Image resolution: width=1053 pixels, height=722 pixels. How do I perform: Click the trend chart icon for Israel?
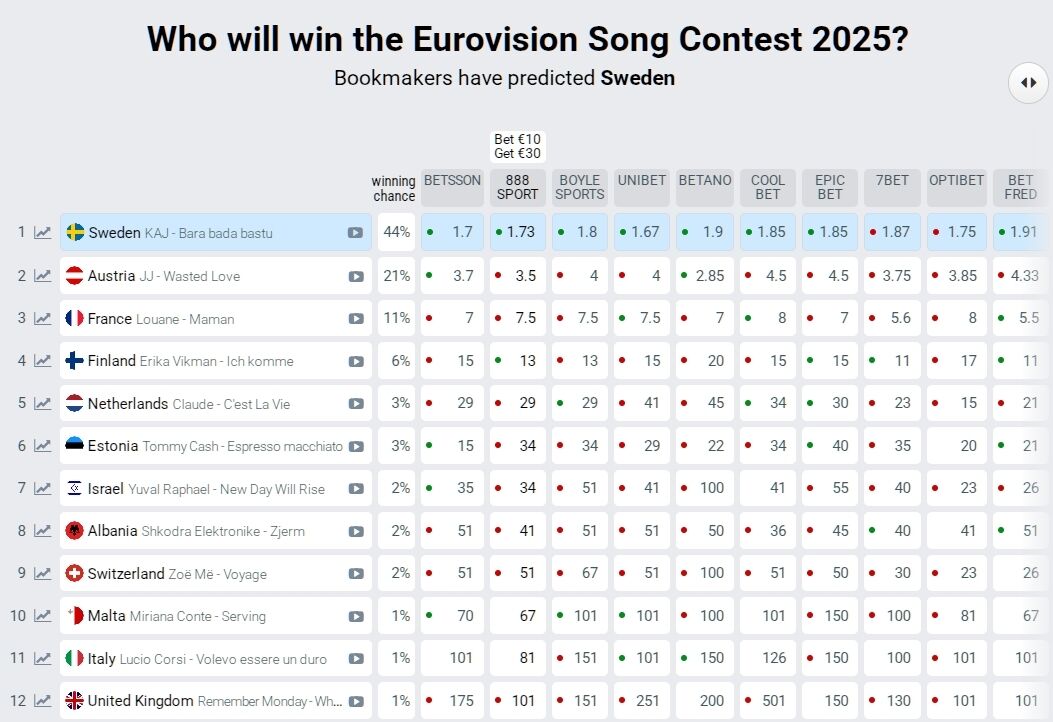click(x=42, y=488)
